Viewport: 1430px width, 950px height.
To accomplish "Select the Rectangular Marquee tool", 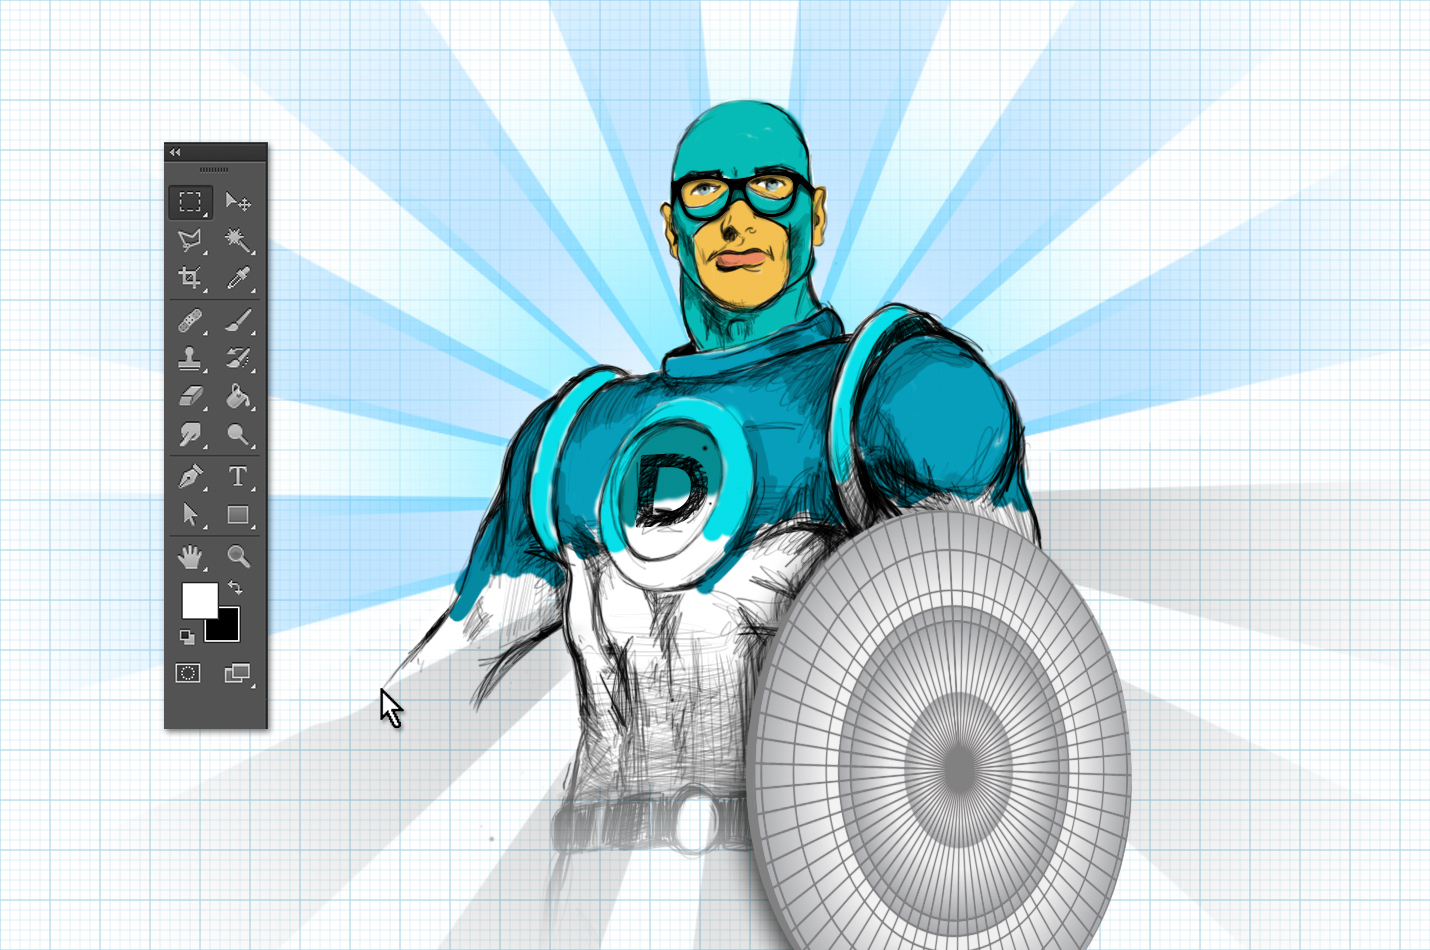I will 190,202.
